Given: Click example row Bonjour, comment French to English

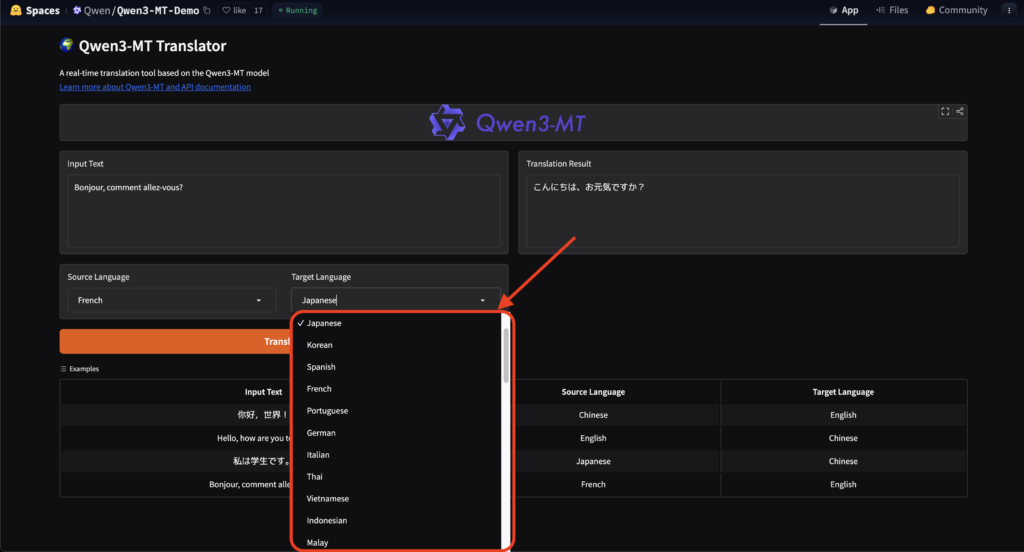Looking at the screenshot, I should [x=513, y=484].
